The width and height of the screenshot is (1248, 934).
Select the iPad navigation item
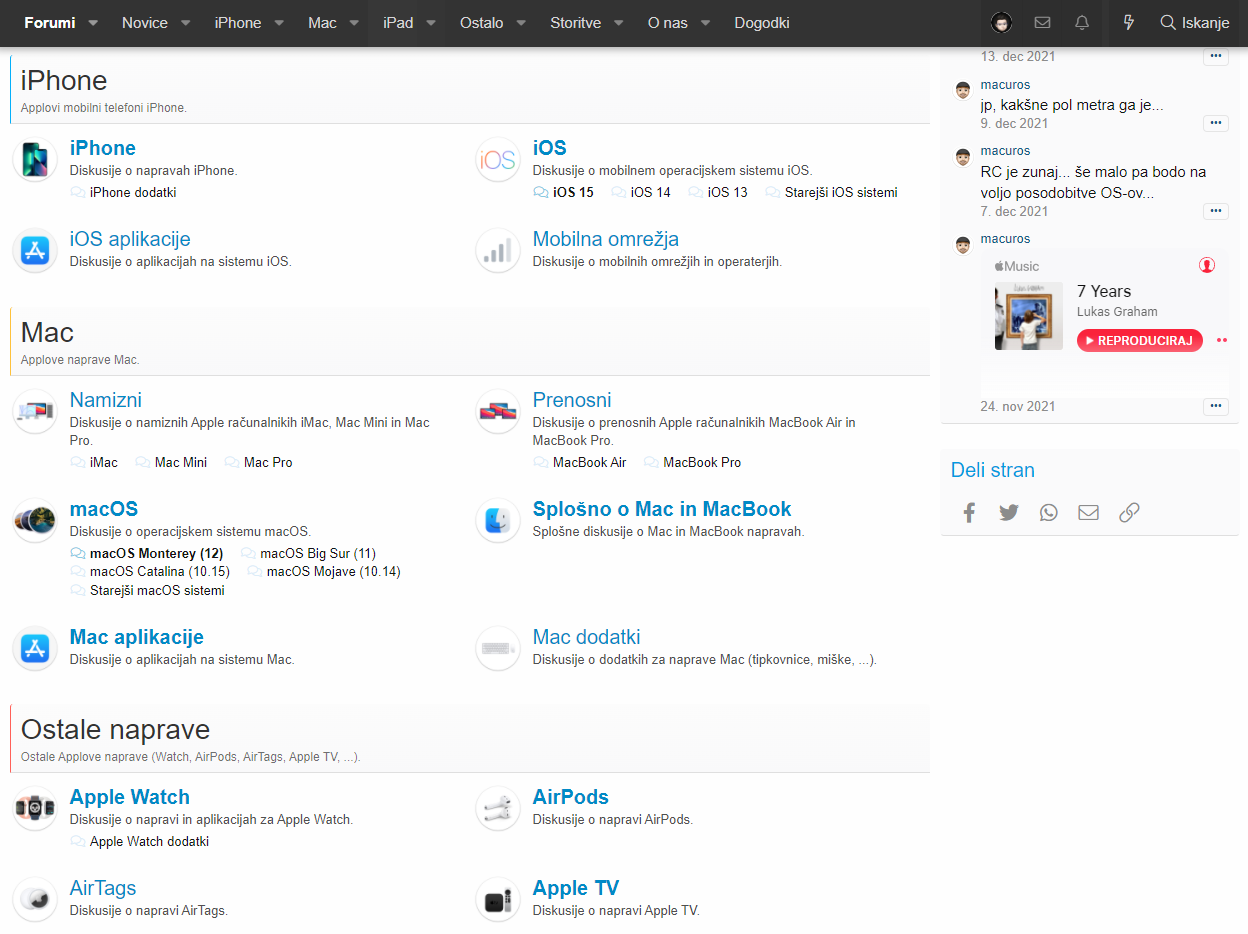398,23
